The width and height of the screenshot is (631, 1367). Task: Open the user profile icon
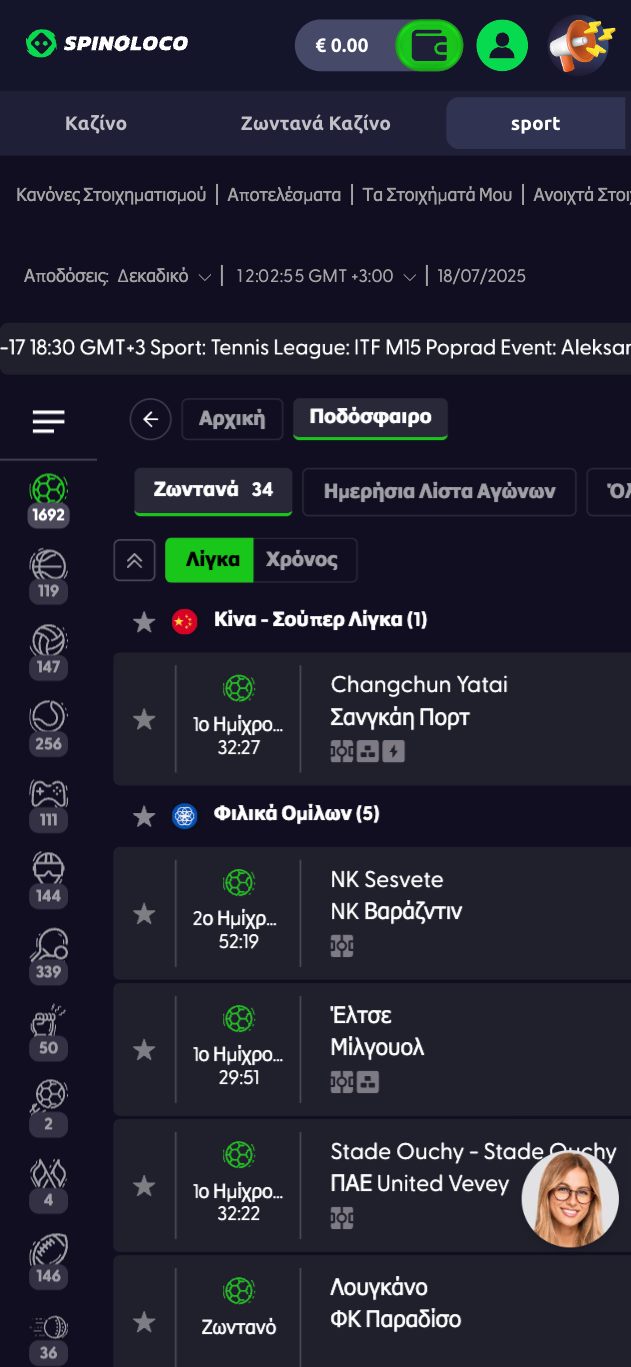[x=502, y=45]
